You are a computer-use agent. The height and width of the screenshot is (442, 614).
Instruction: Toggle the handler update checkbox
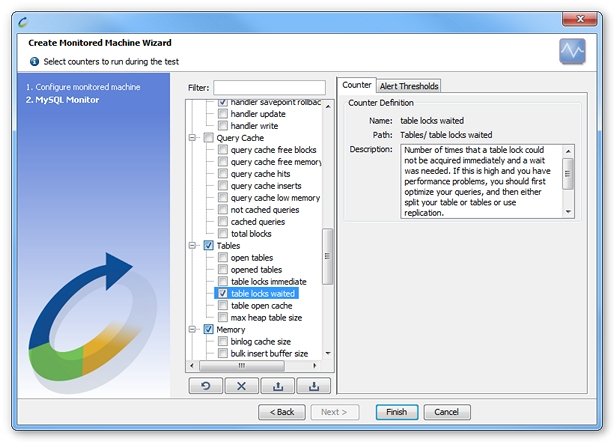tap(223, 114)
